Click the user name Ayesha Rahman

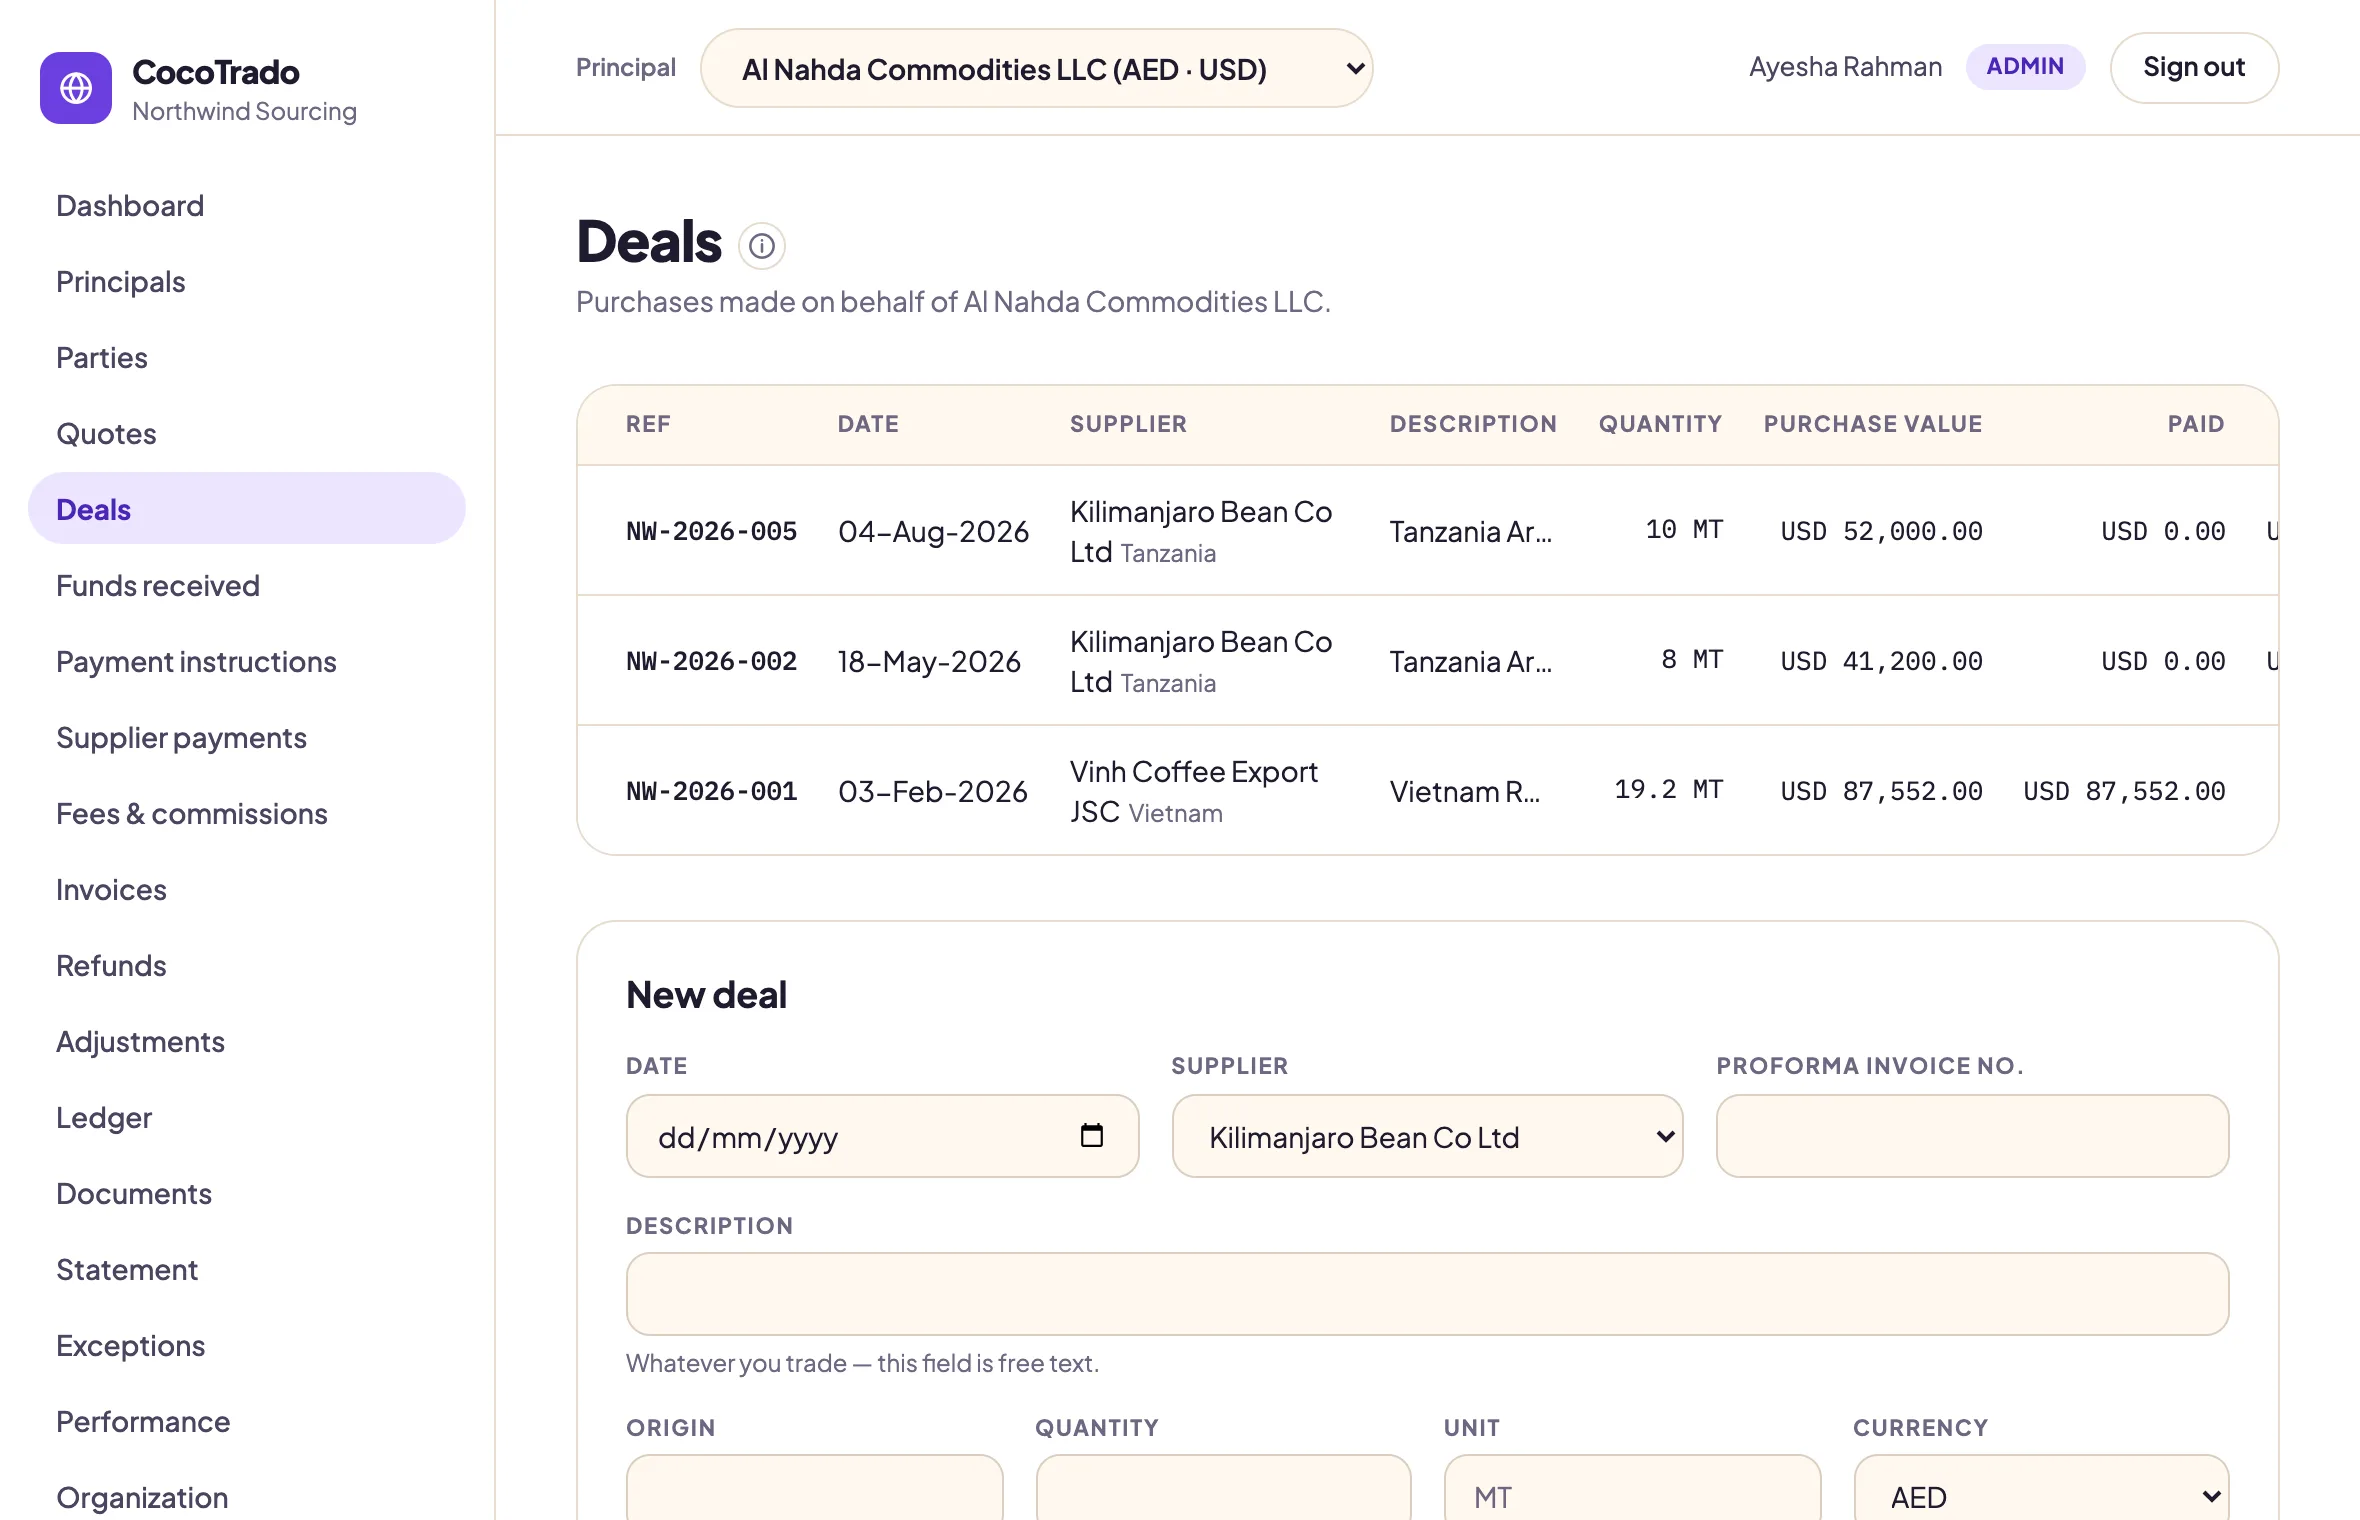coord(1845,67)
